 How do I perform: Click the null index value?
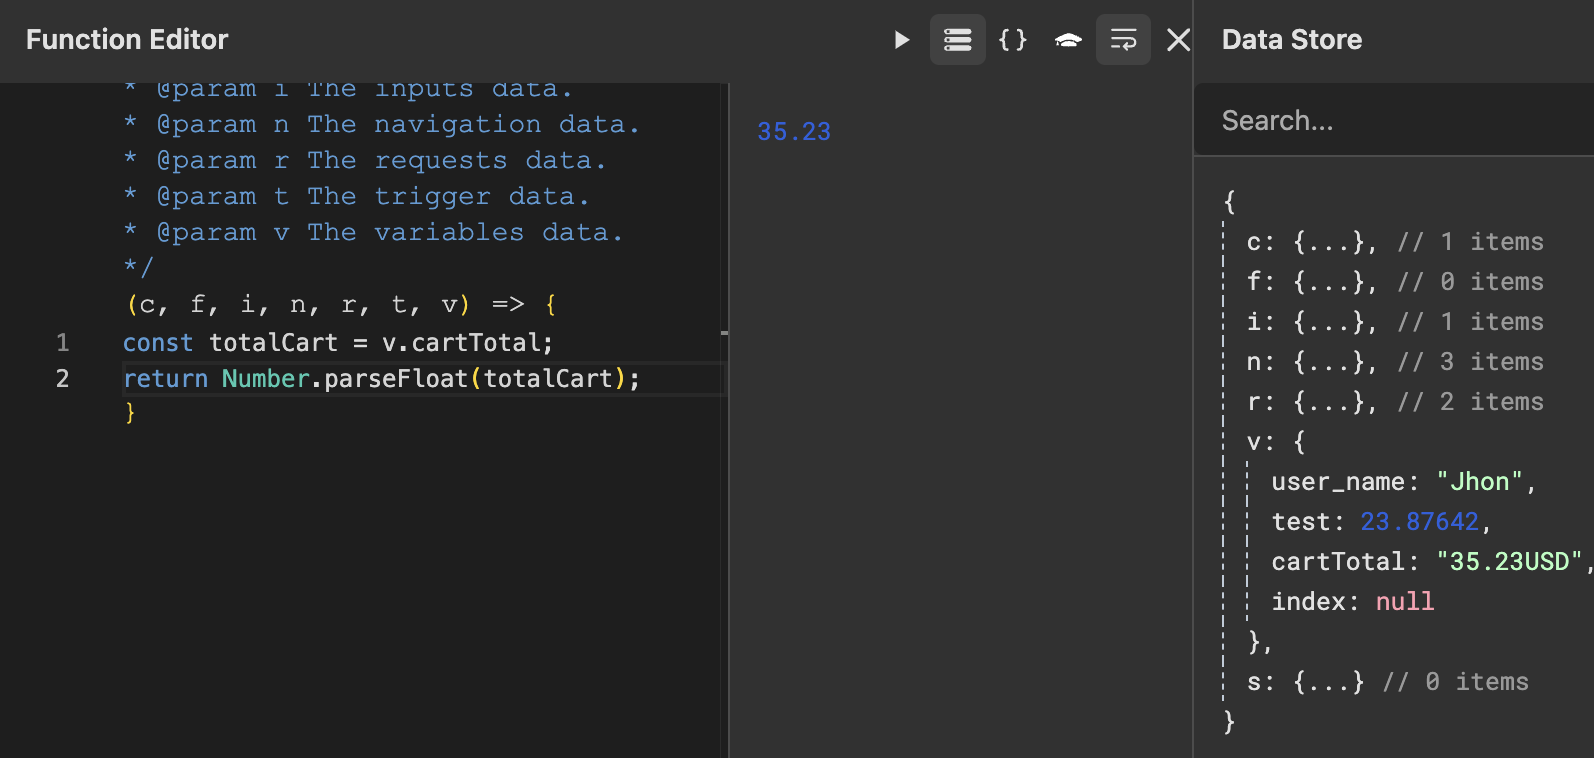(1404, 602)
